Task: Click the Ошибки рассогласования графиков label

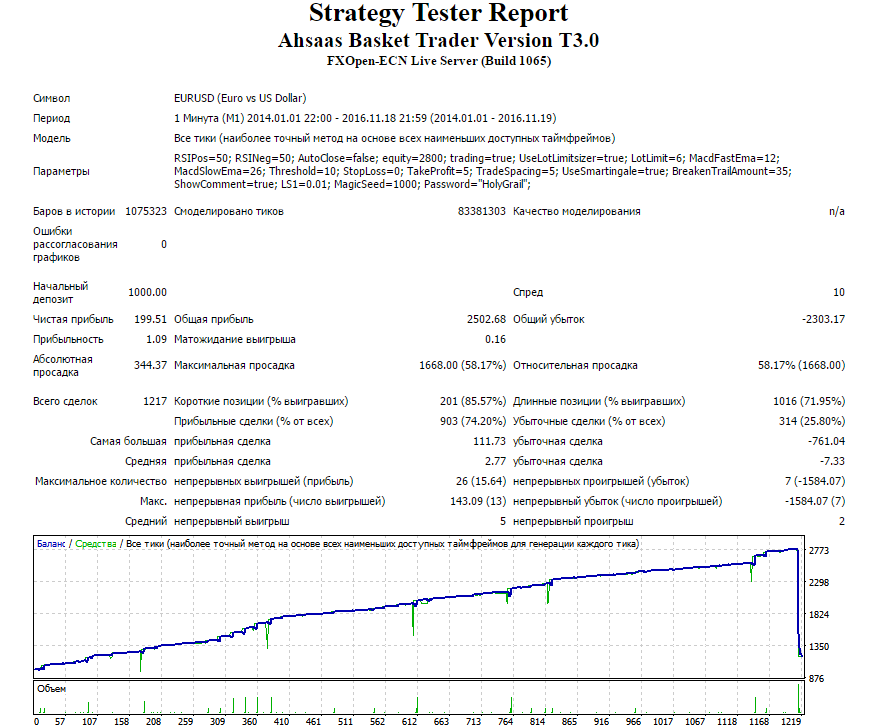Action: tap(75, 244)
